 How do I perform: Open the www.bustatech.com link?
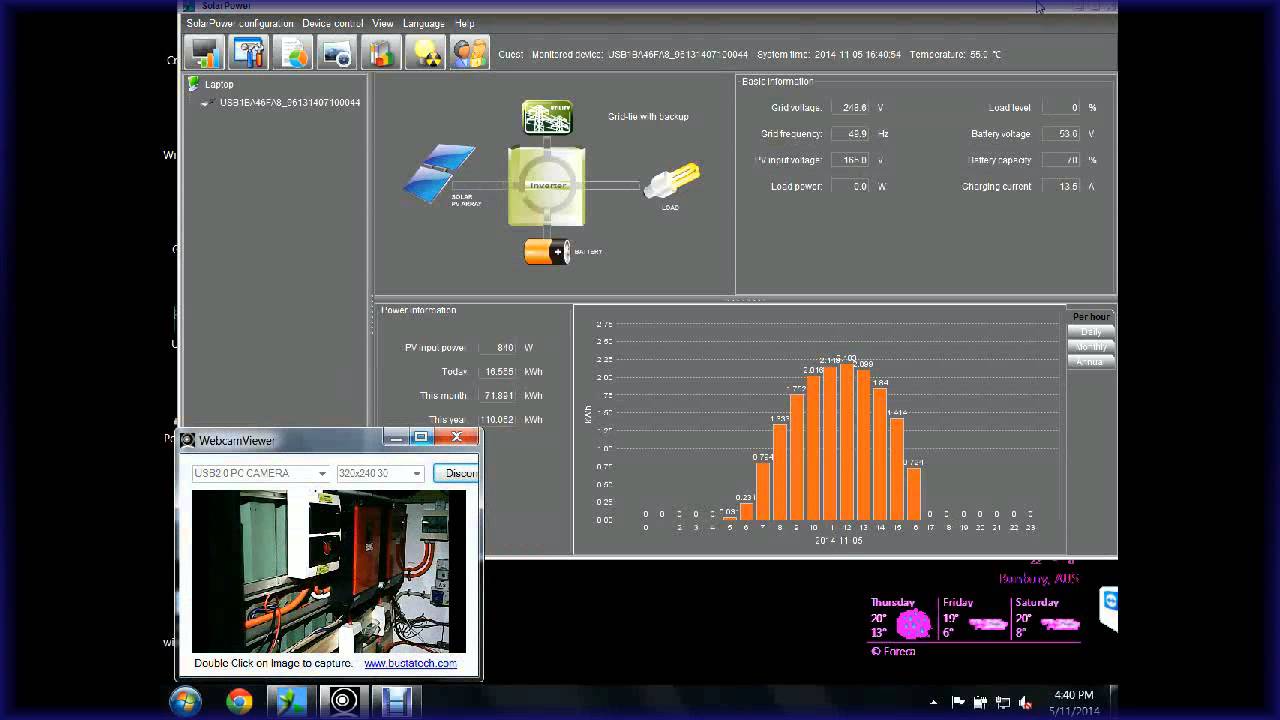tap(410, 663)
